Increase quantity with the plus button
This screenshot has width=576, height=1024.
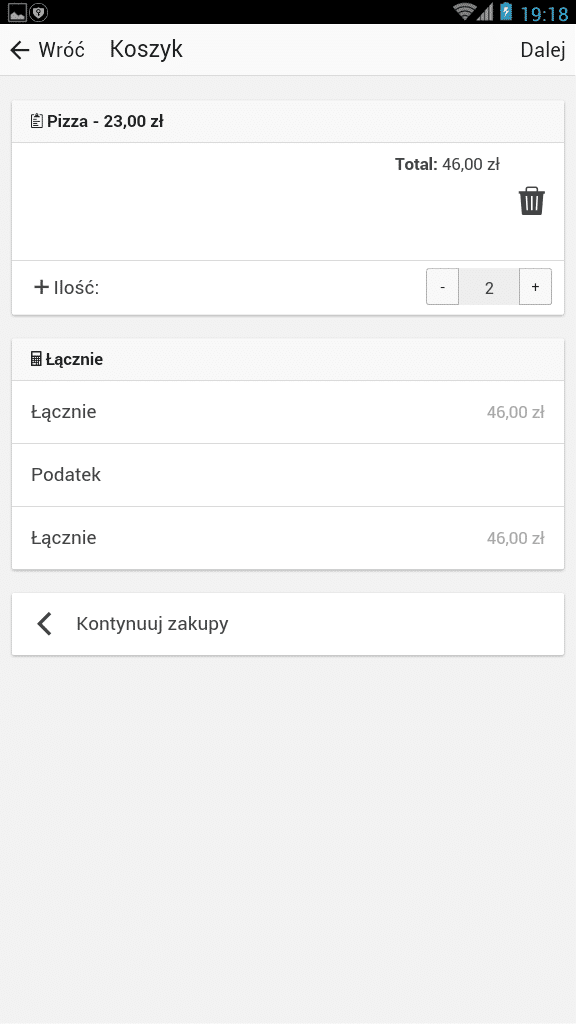click(536, 287)
